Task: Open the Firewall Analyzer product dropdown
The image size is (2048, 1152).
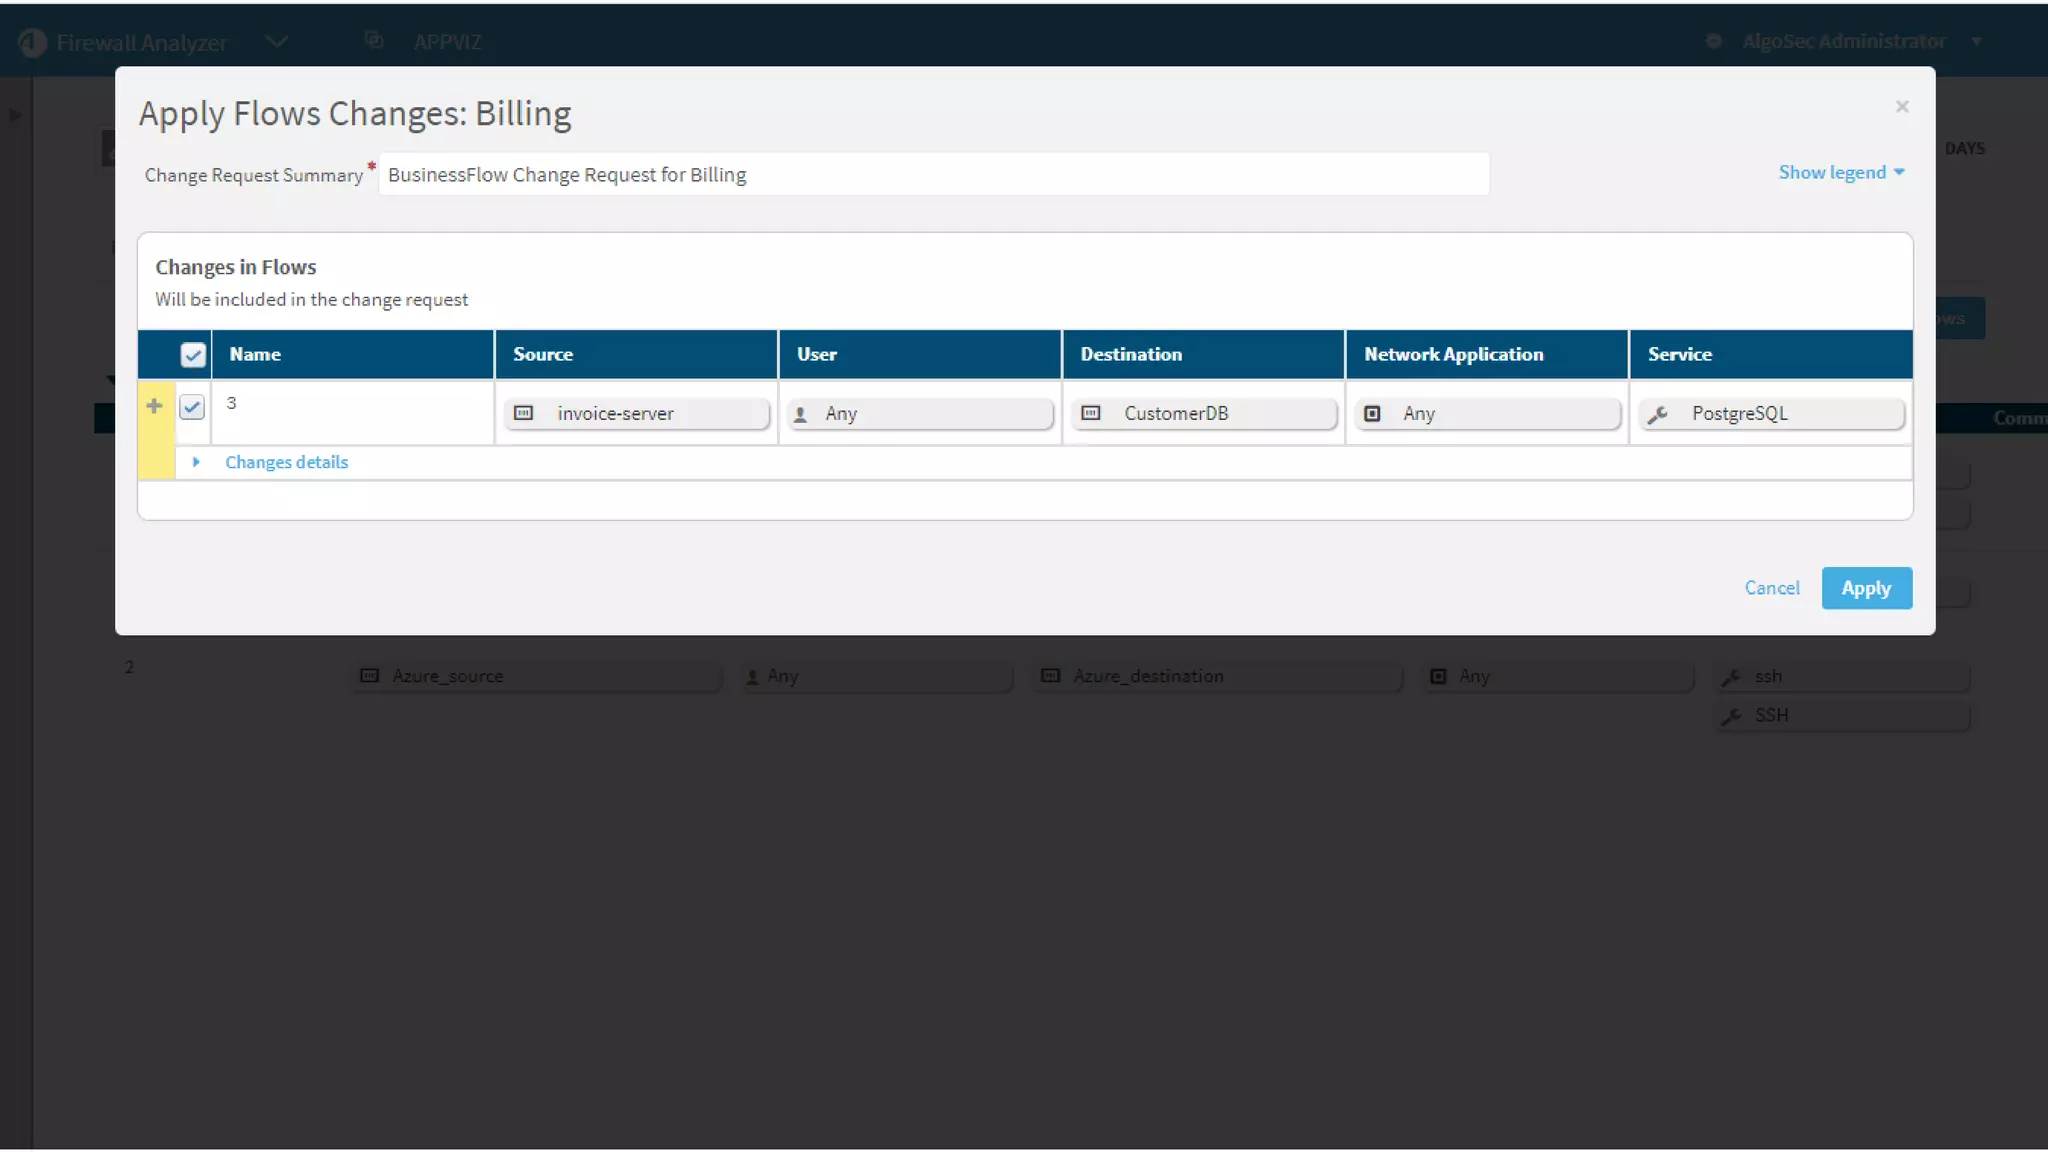Action: [x=277, y=42]
